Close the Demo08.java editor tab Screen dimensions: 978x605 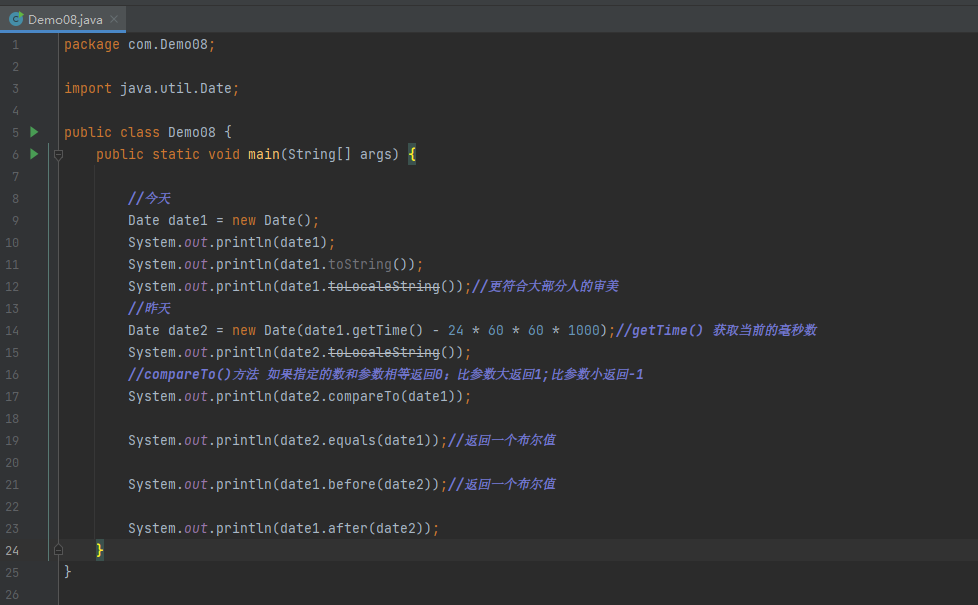coord(115,19)
